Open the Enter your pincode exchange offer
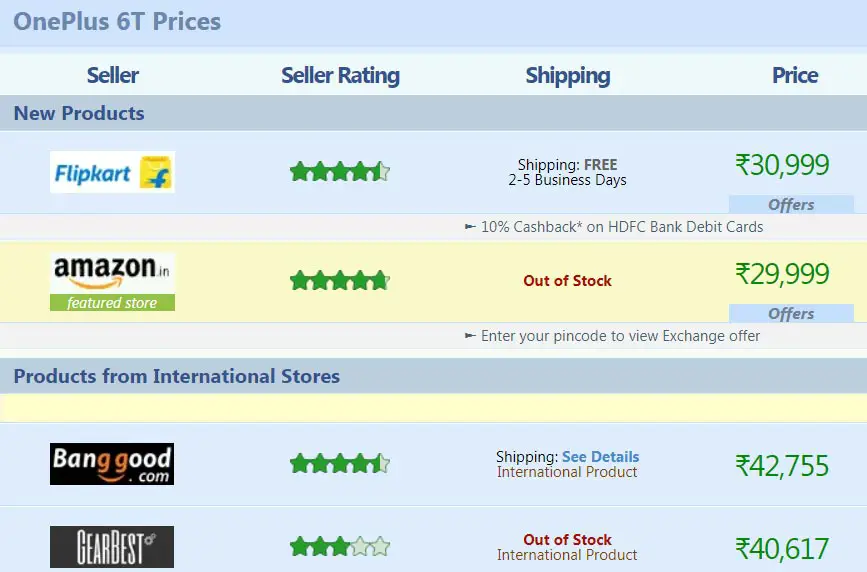 coord(613,336)
